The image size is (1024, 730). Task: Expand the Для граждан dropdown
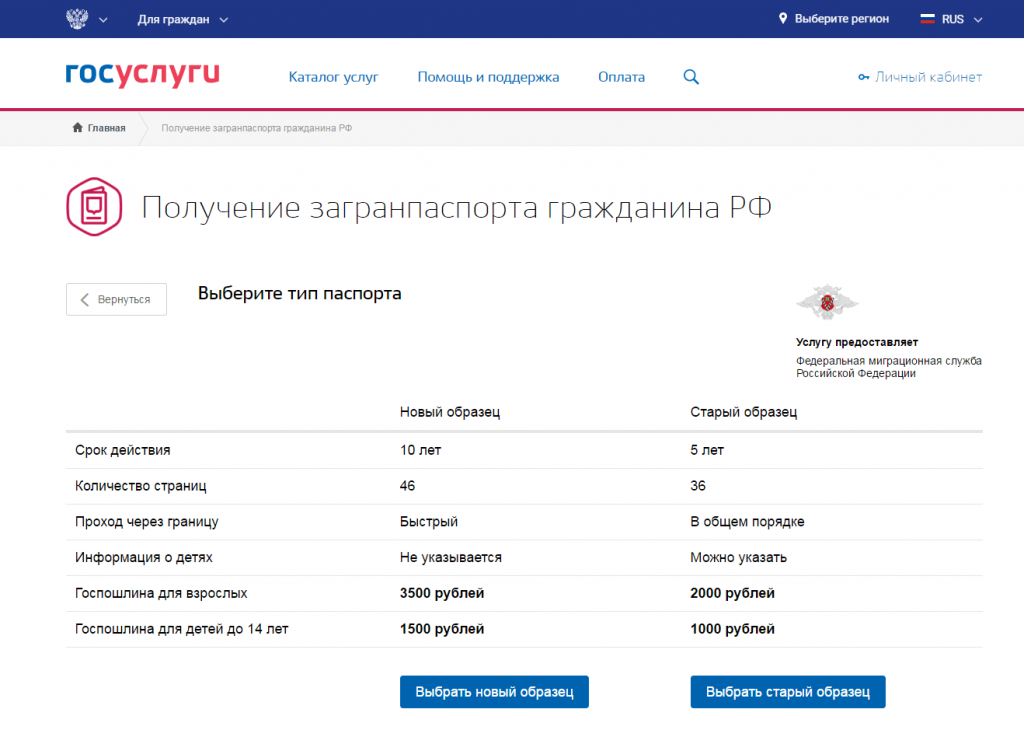(x=182, y=19)
